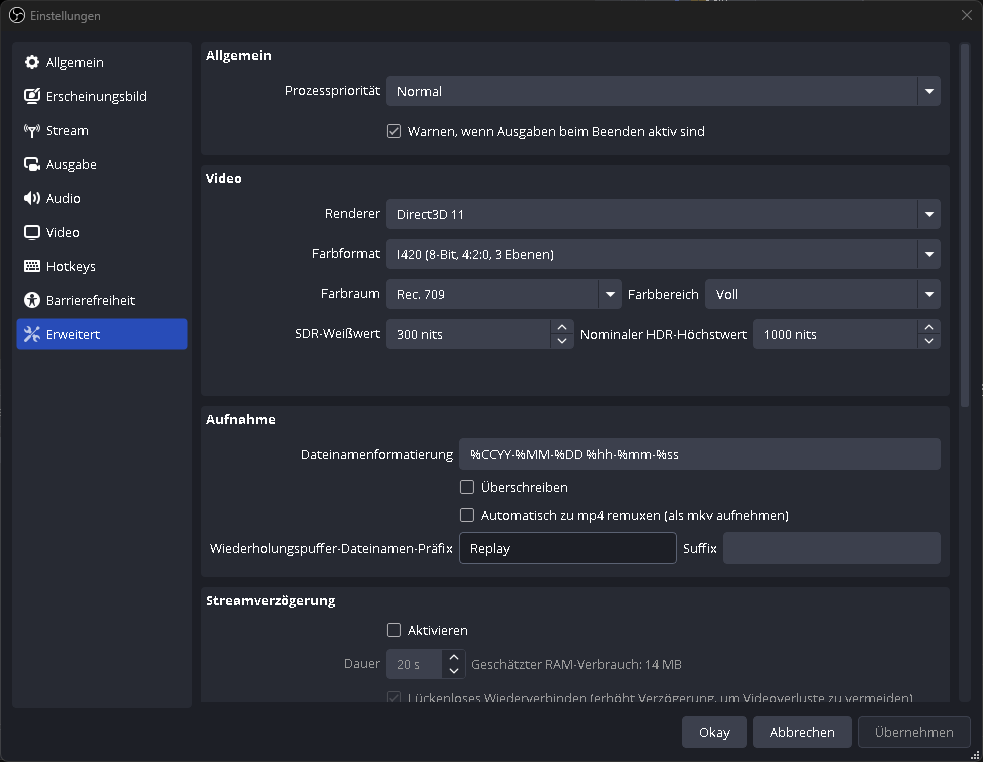
Task: Select the Erweitert settings tab
Action: point(102,334)
